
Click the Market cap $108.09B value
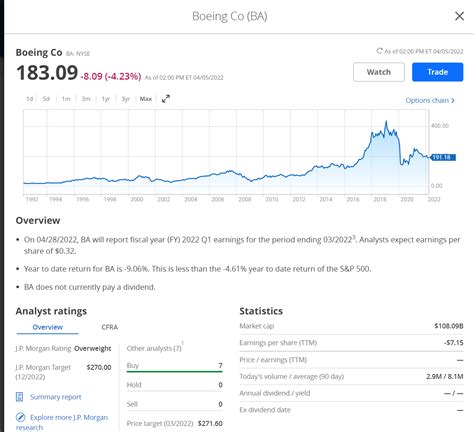[x=449, y=326]
